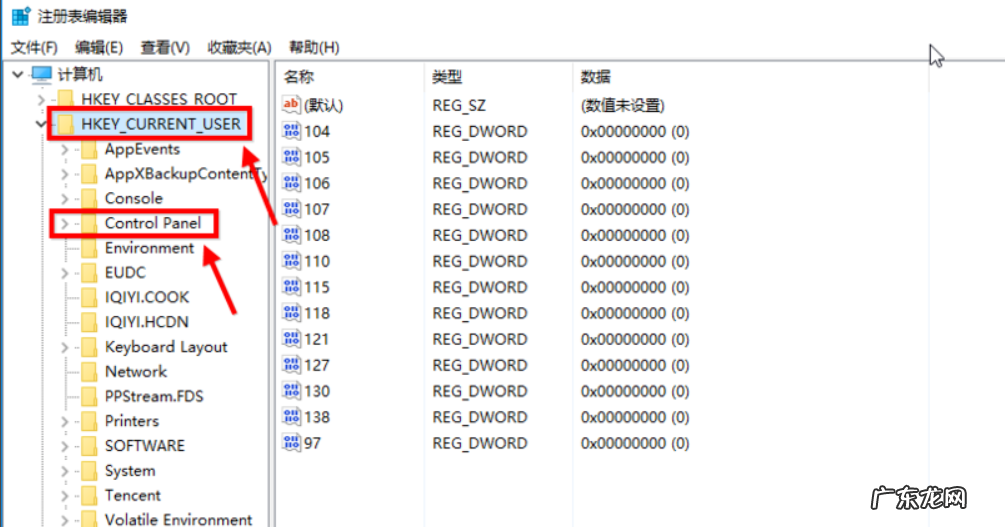The width and height of the screenshot is (1005, 527).
Task: Expand the System key chevron
Action: click(65, 471)
